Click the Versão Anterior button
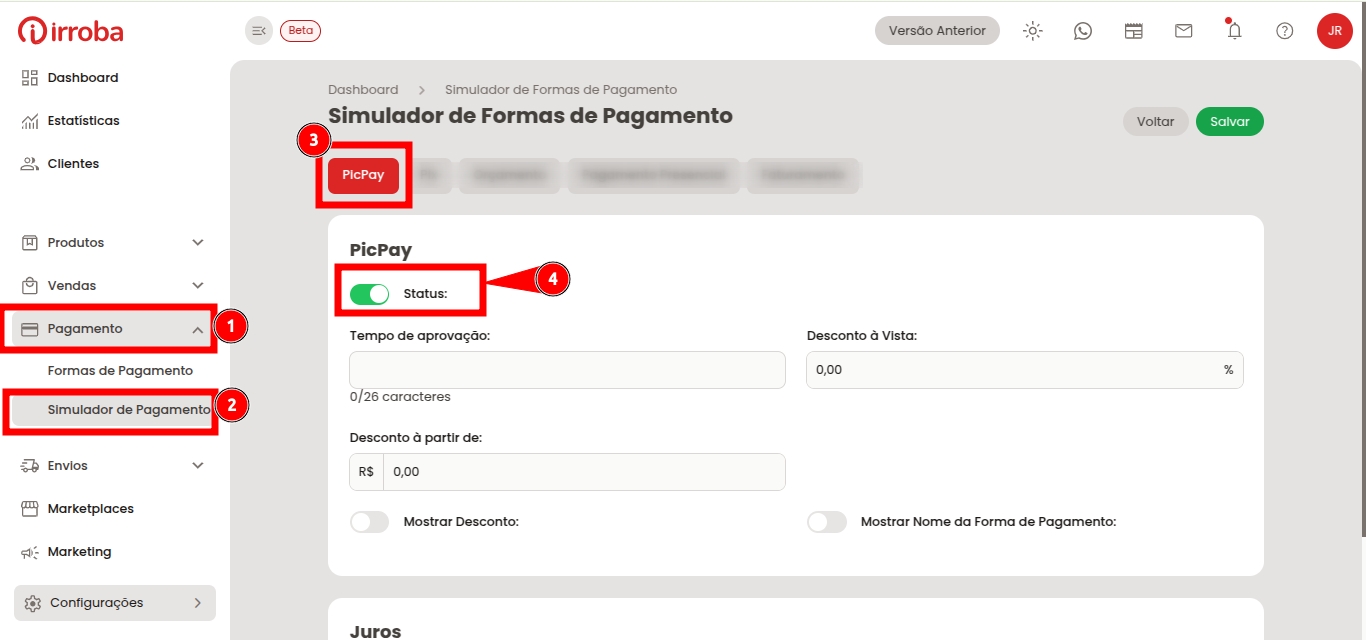This screenshot has height=640, width=1366. [x=937, y=31]
